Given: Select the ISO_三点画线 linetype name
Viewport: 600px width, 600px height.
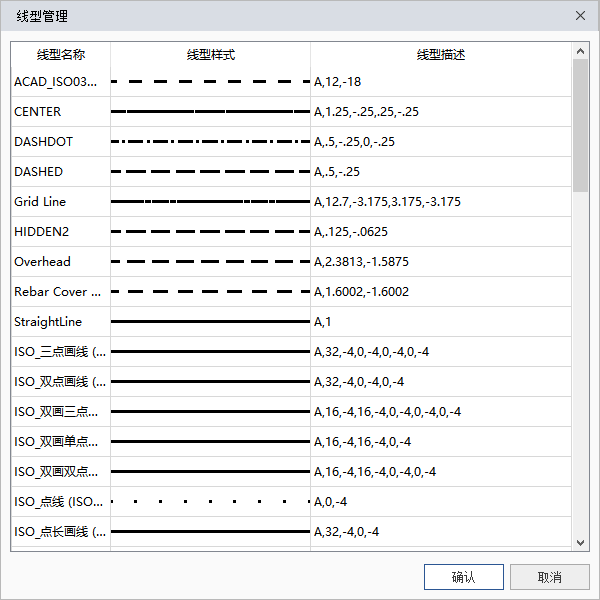Looking at the screenshot, I should coord(60,352).
